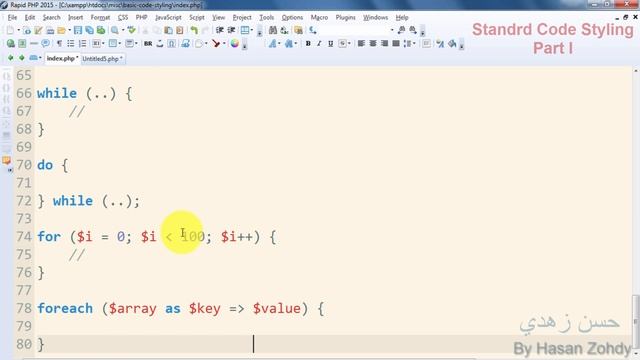640x360 pixels.
Task: Click the Save All icon
Action: [x=89, y=30]
